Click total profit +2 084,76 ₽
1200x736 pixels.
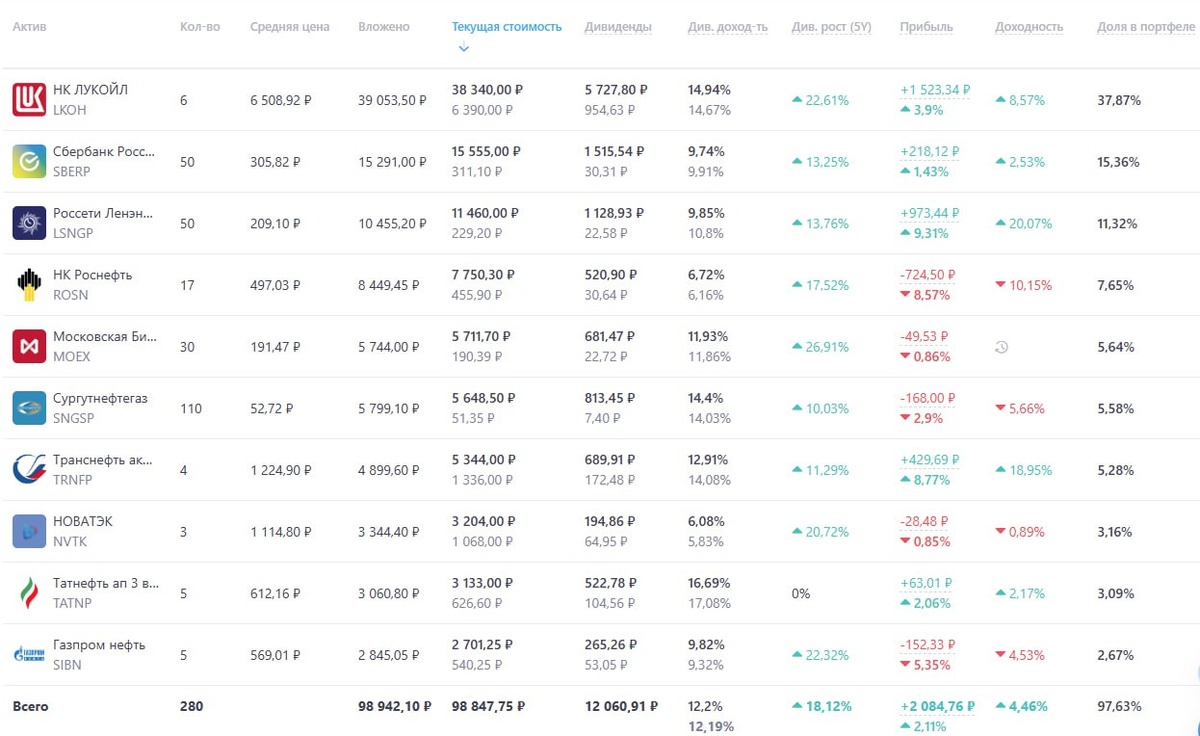click(937, 706)
